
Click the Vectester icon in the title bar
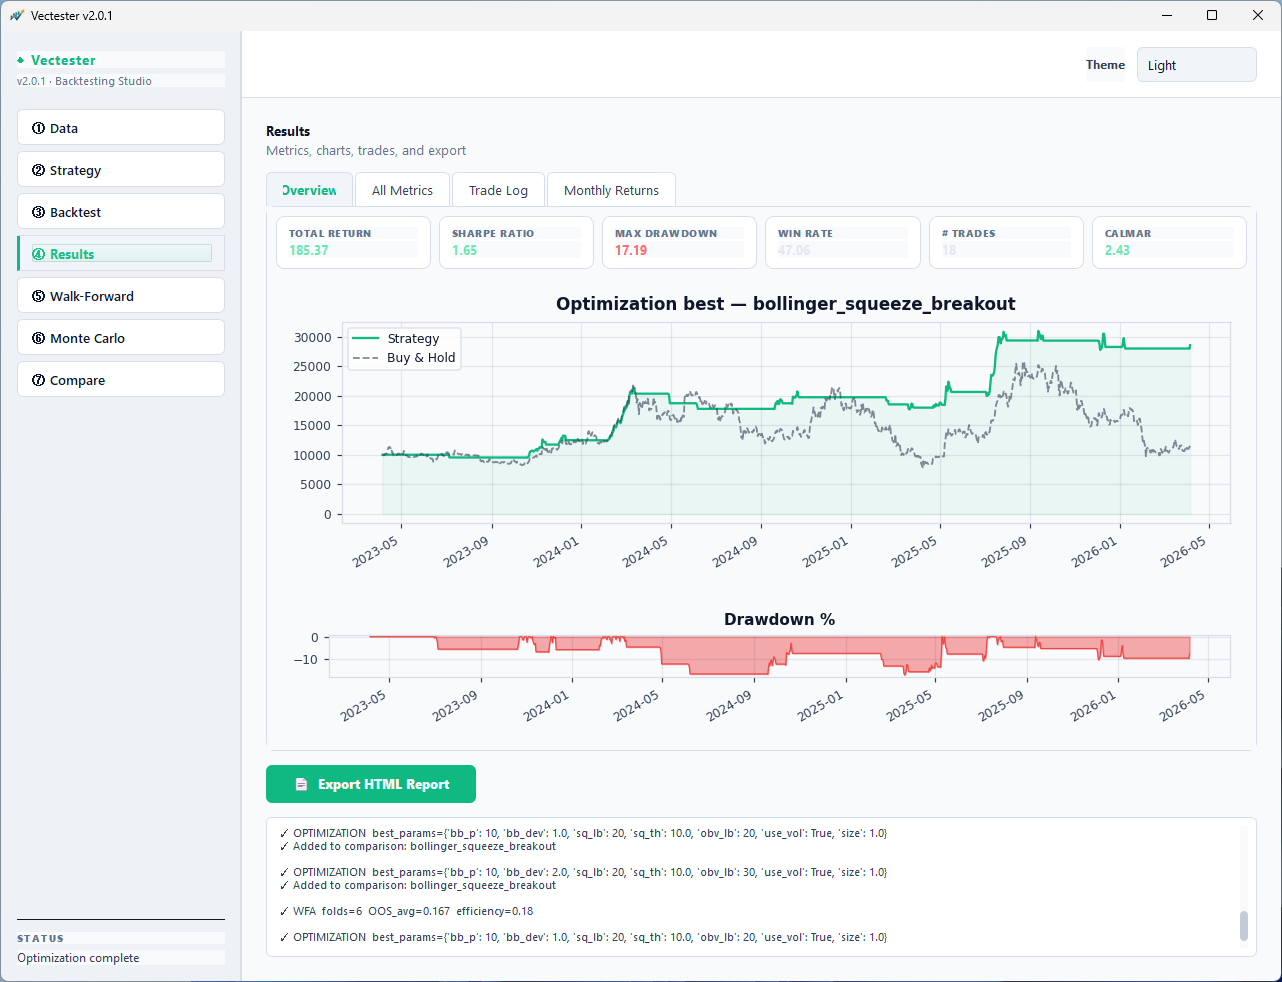pos(16,15)
